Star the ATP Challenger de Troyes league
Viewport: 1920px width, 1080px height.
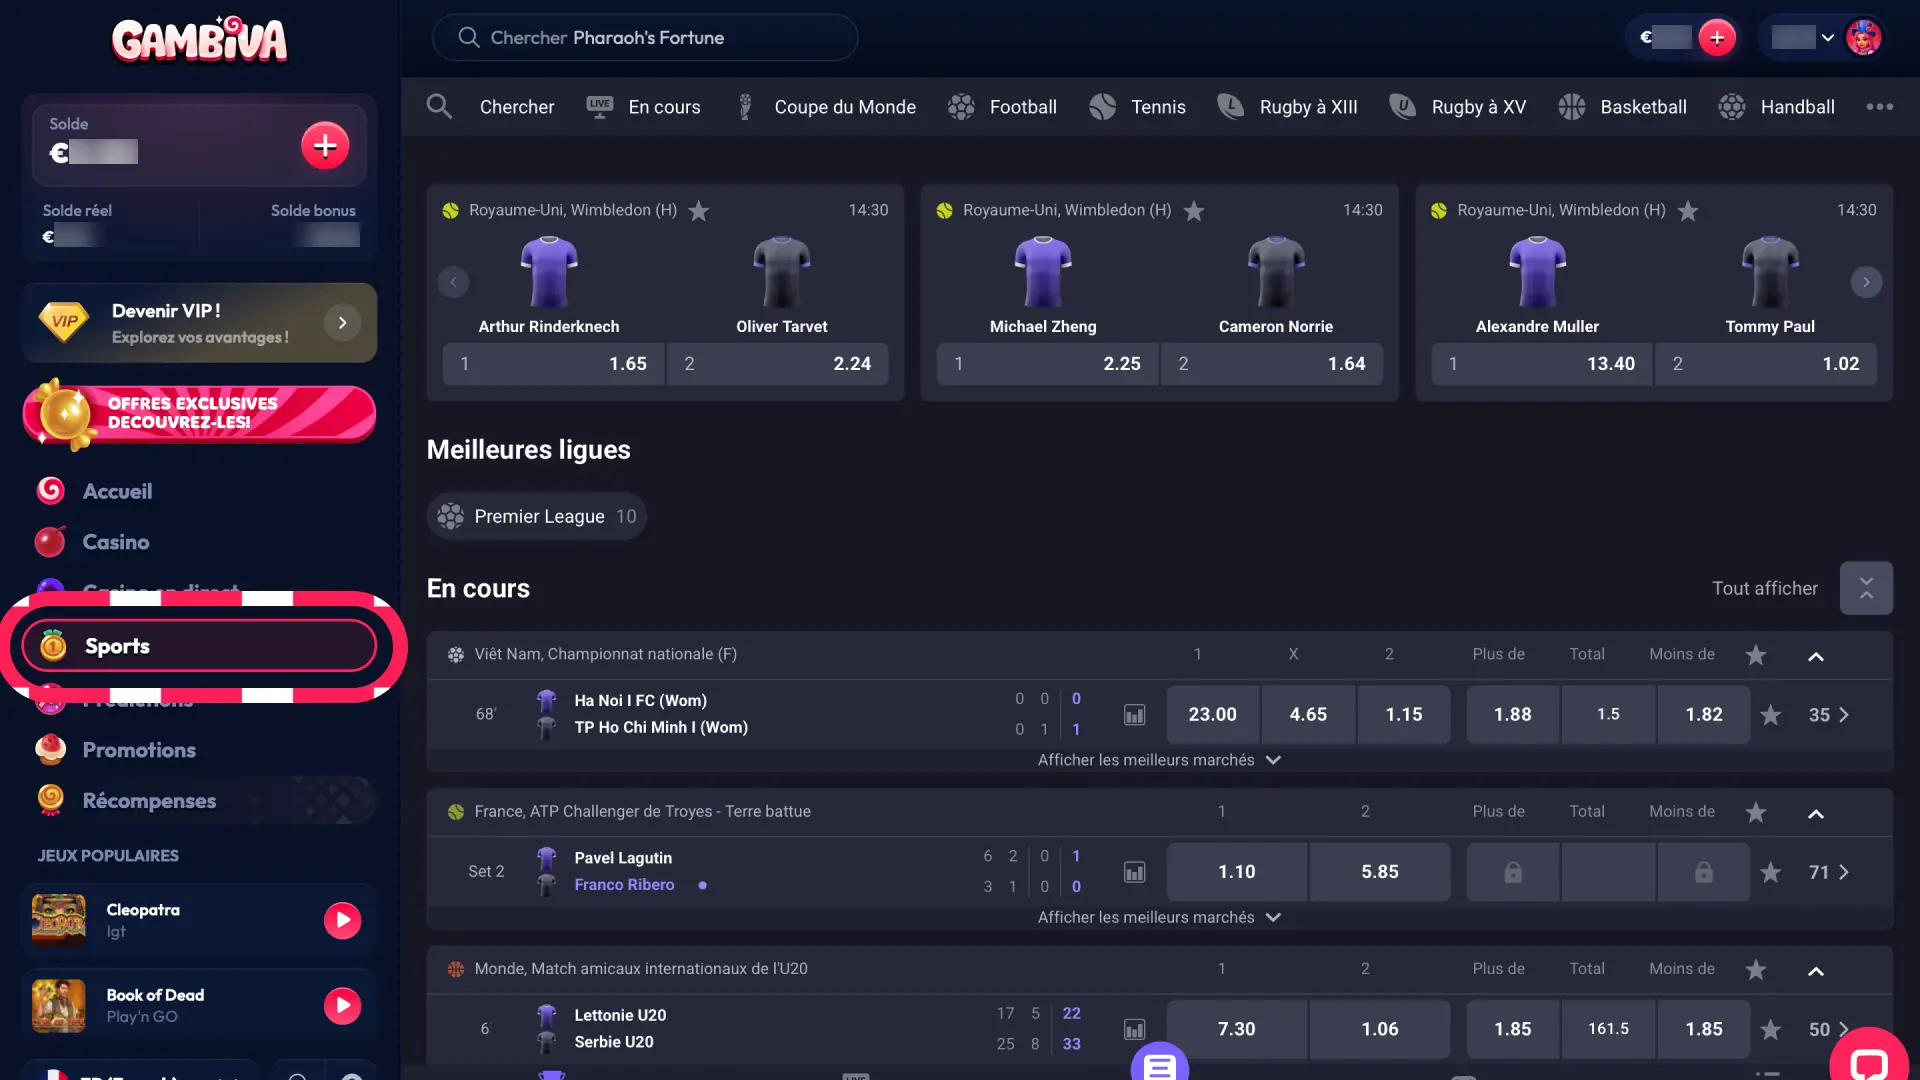click(1755, 812)
